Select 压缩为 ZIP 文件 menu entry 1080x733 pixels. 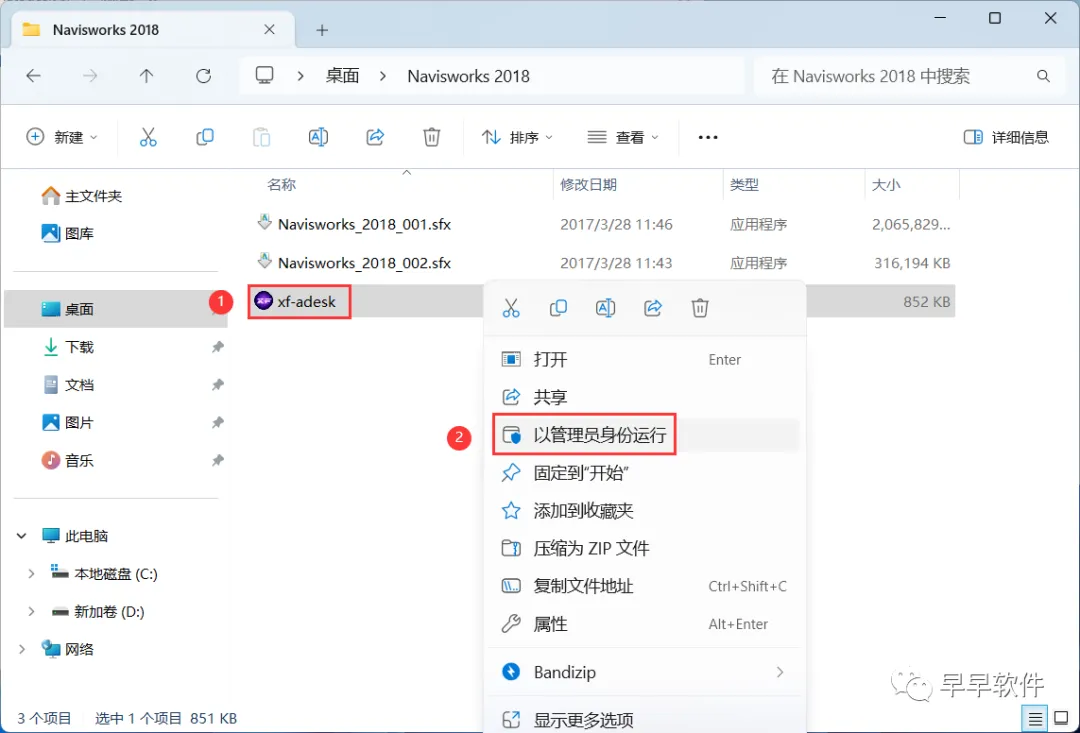point(645,548)
